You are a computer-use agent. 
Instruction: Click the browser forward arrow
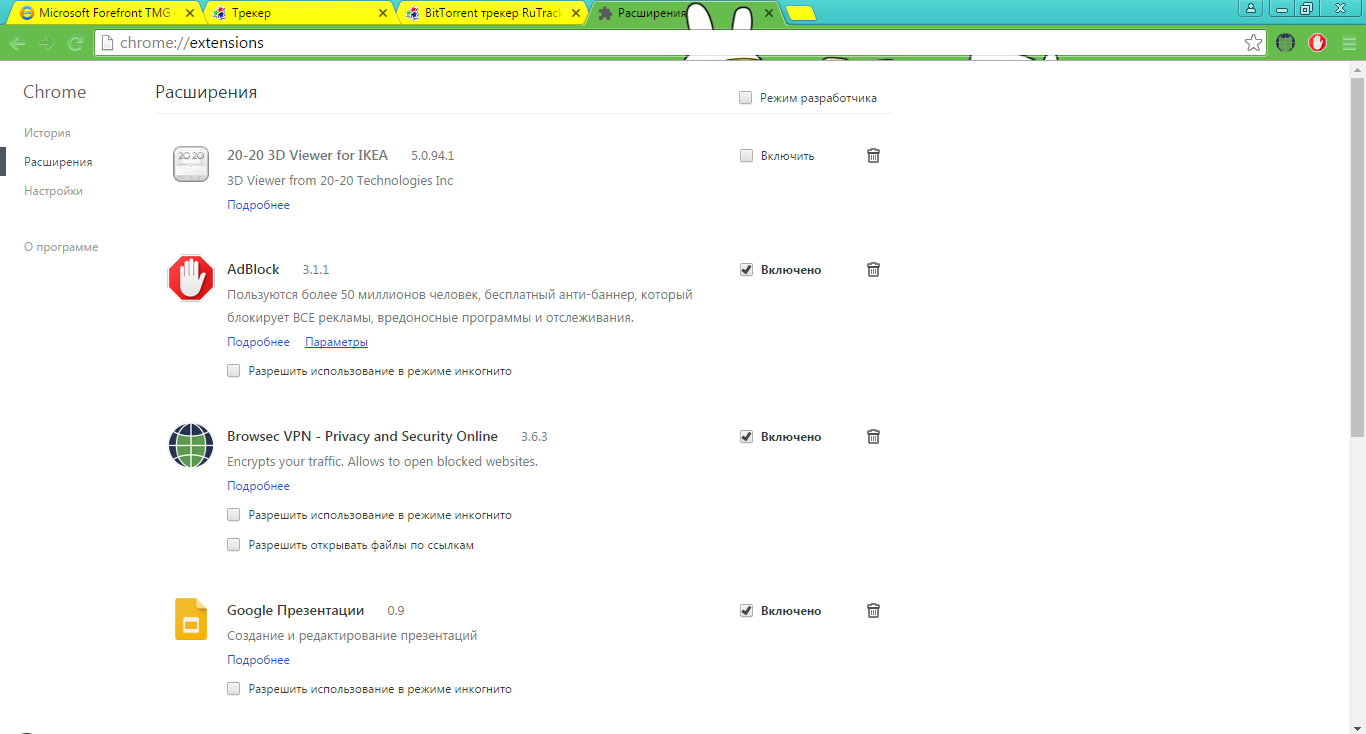pos(46,43)
